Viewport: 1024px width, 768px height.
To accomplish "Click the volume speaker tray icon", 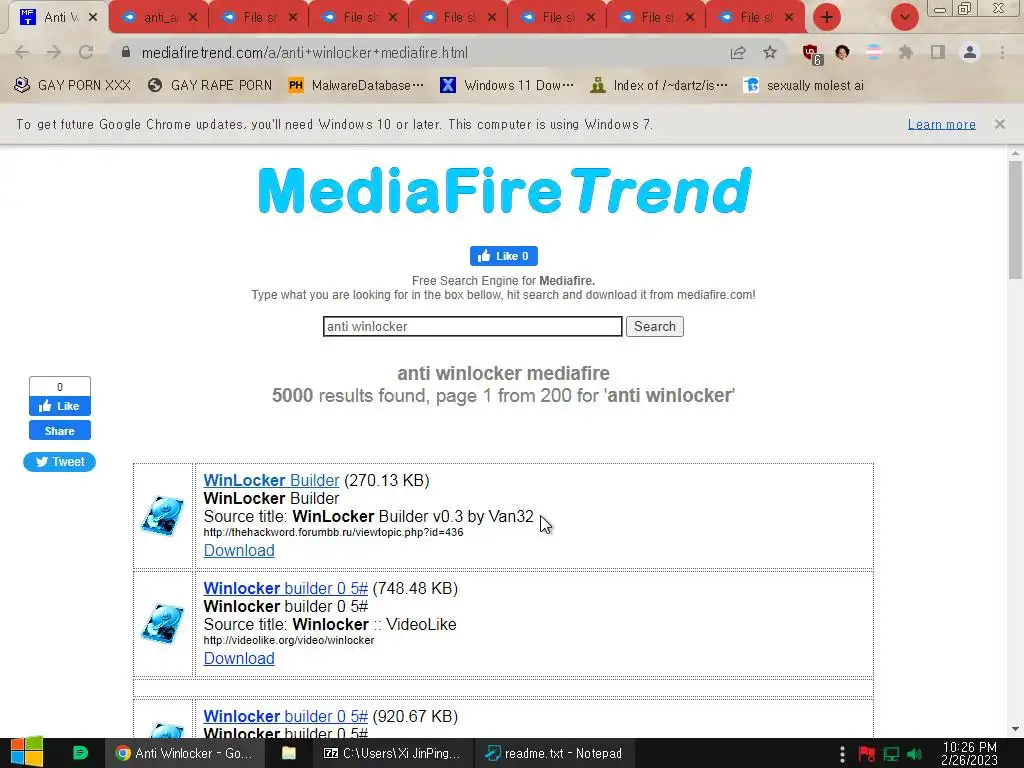I will pyautogui.click(x=915, y=754).
